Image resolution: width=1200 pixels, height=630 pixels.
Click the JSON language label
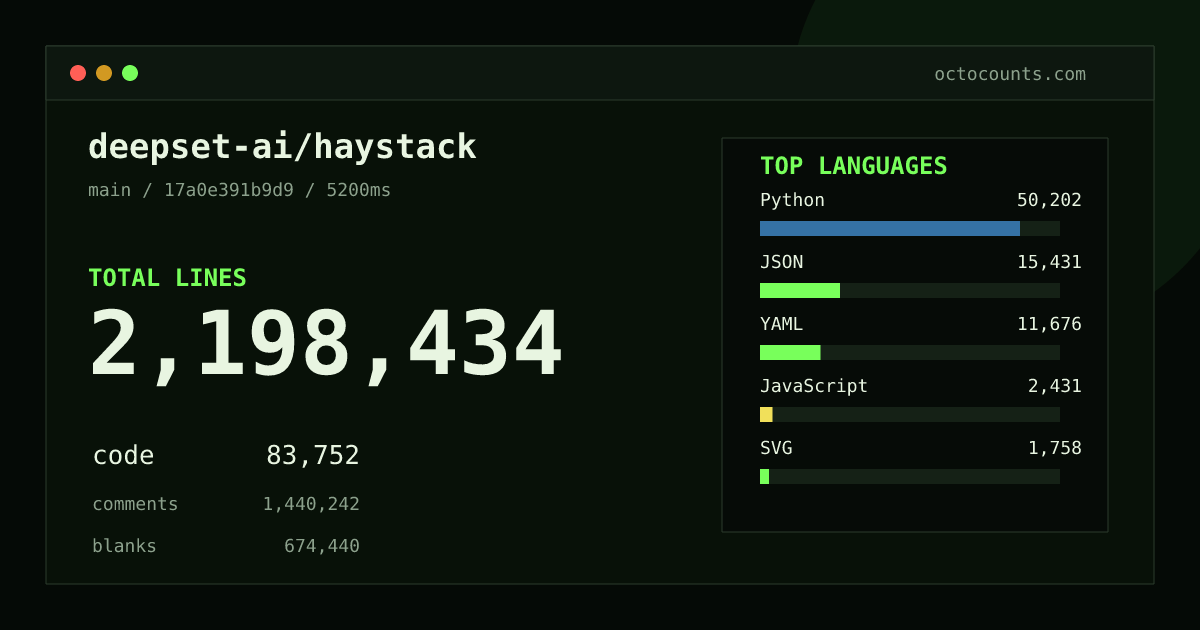pos(781,262)
